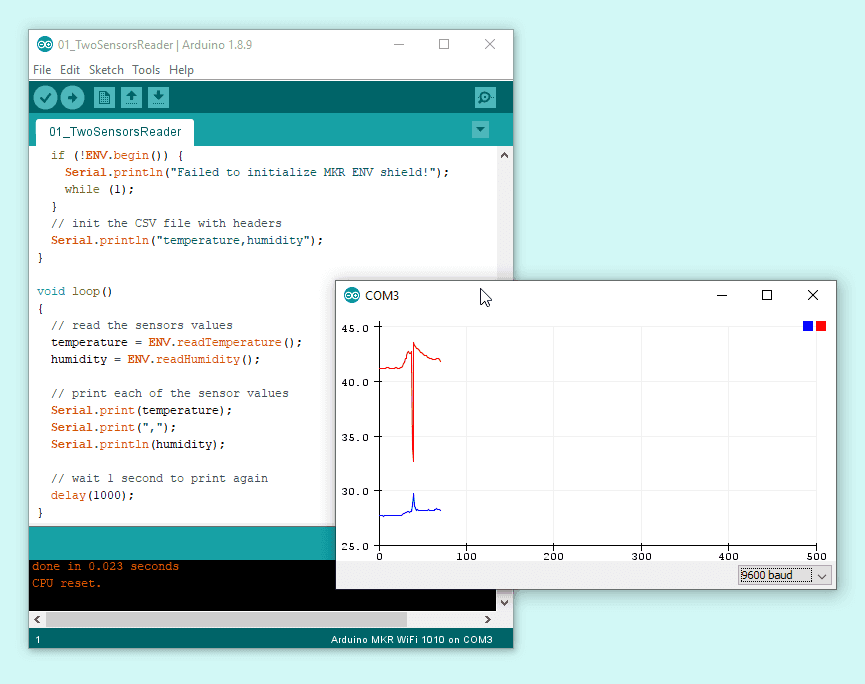The image size is (865, 684).
Task: Open the File menu
Action: pos(42,70)
